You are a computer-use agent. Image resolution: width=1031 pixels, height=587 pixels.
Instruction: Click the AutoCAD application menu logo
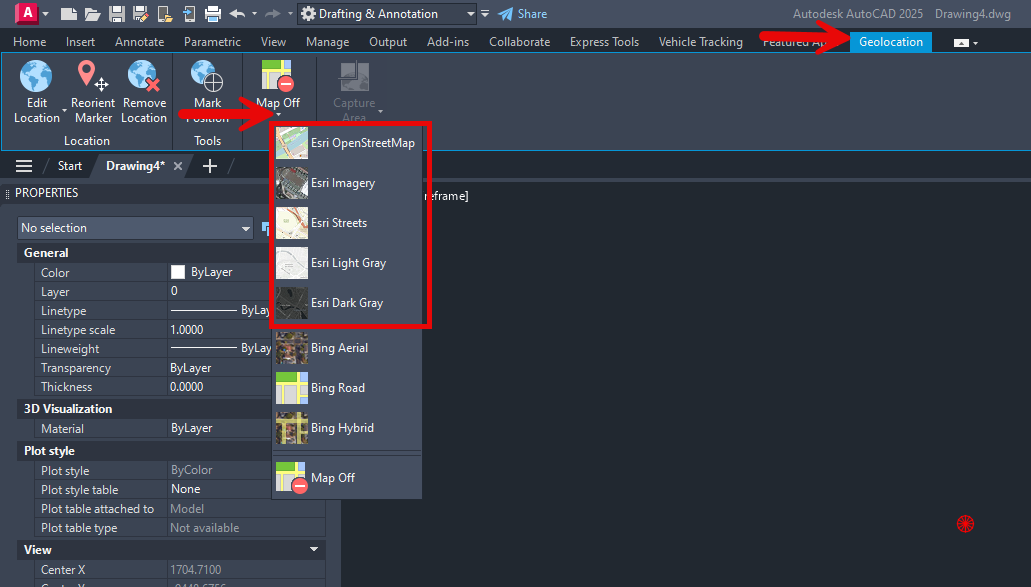[x=26, y=13]
